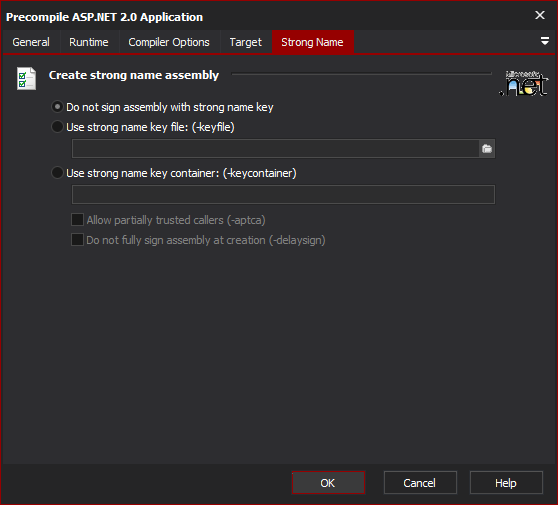Go to Compiler Options tab
The height and width of the screenshot is (505, 558).
169,42
